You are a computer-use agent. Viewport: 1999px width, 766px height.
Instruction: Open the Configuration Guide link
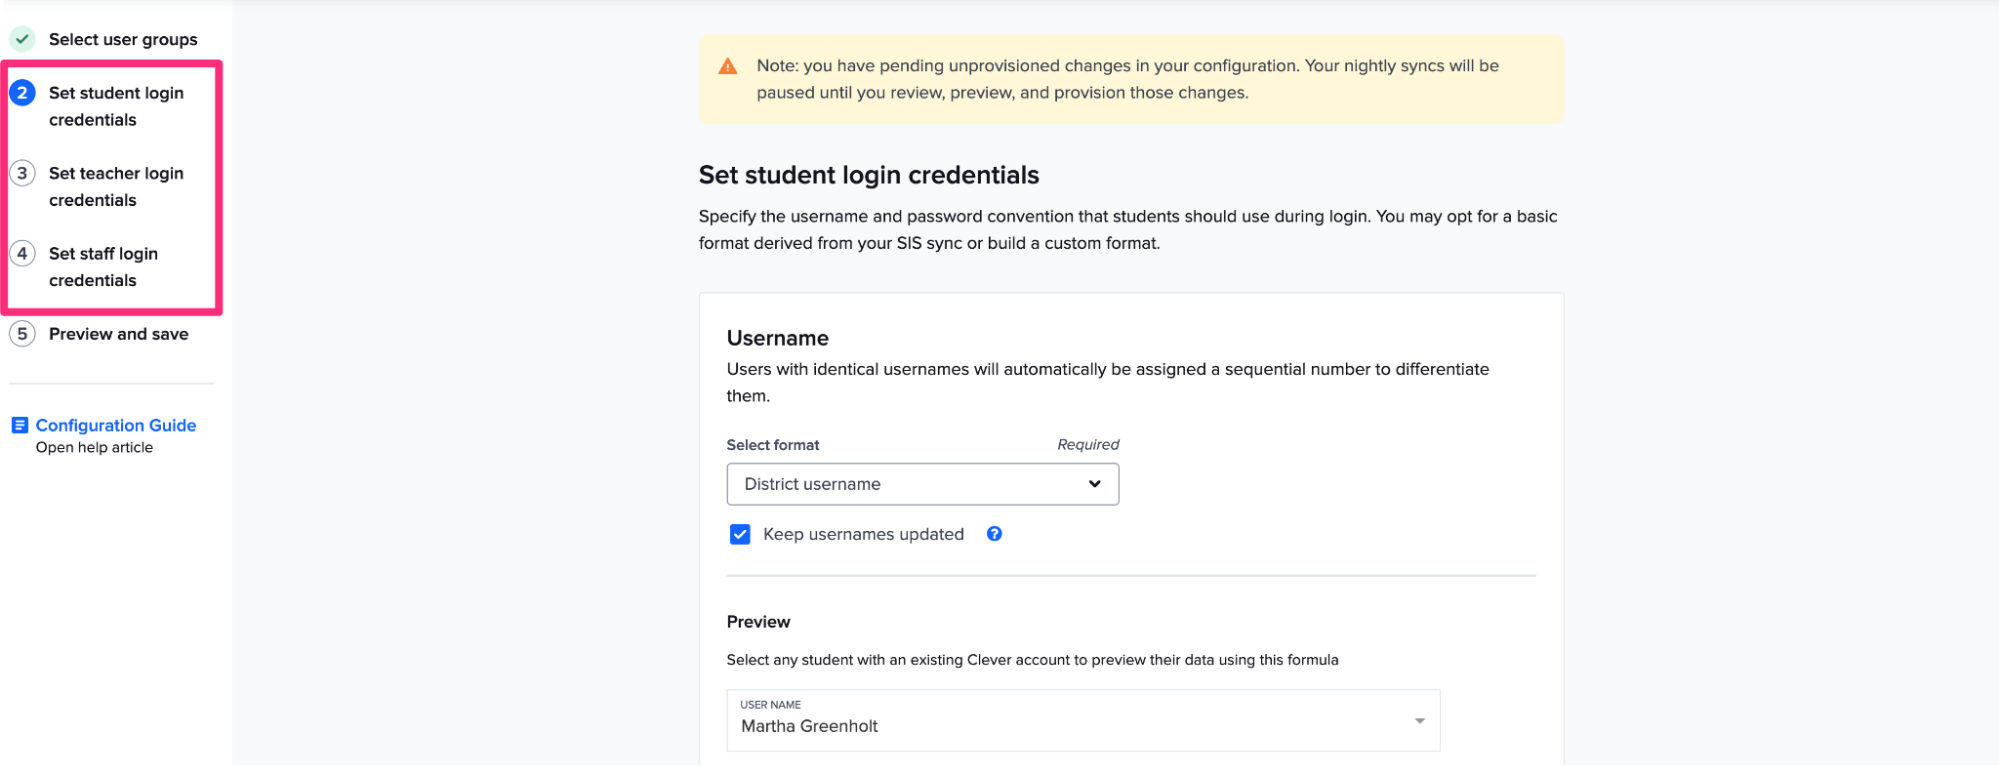[x=116, y=425]
